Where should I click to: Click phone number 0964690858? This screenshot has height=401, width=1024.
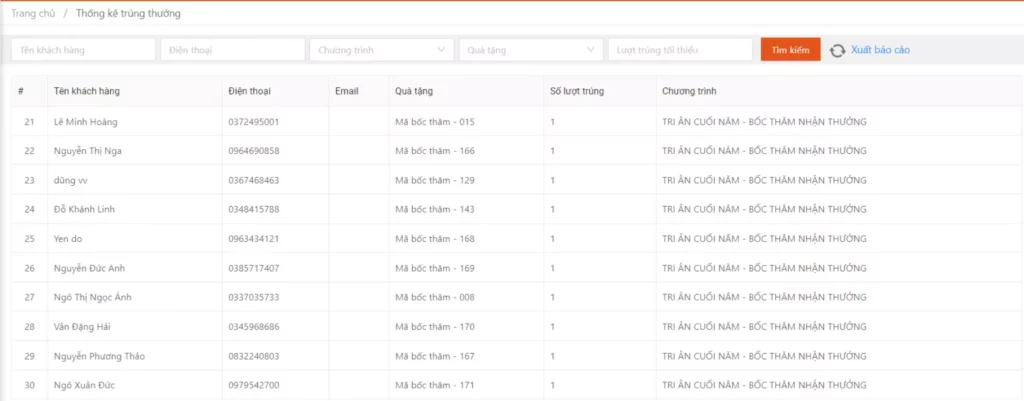click(253, 151)
